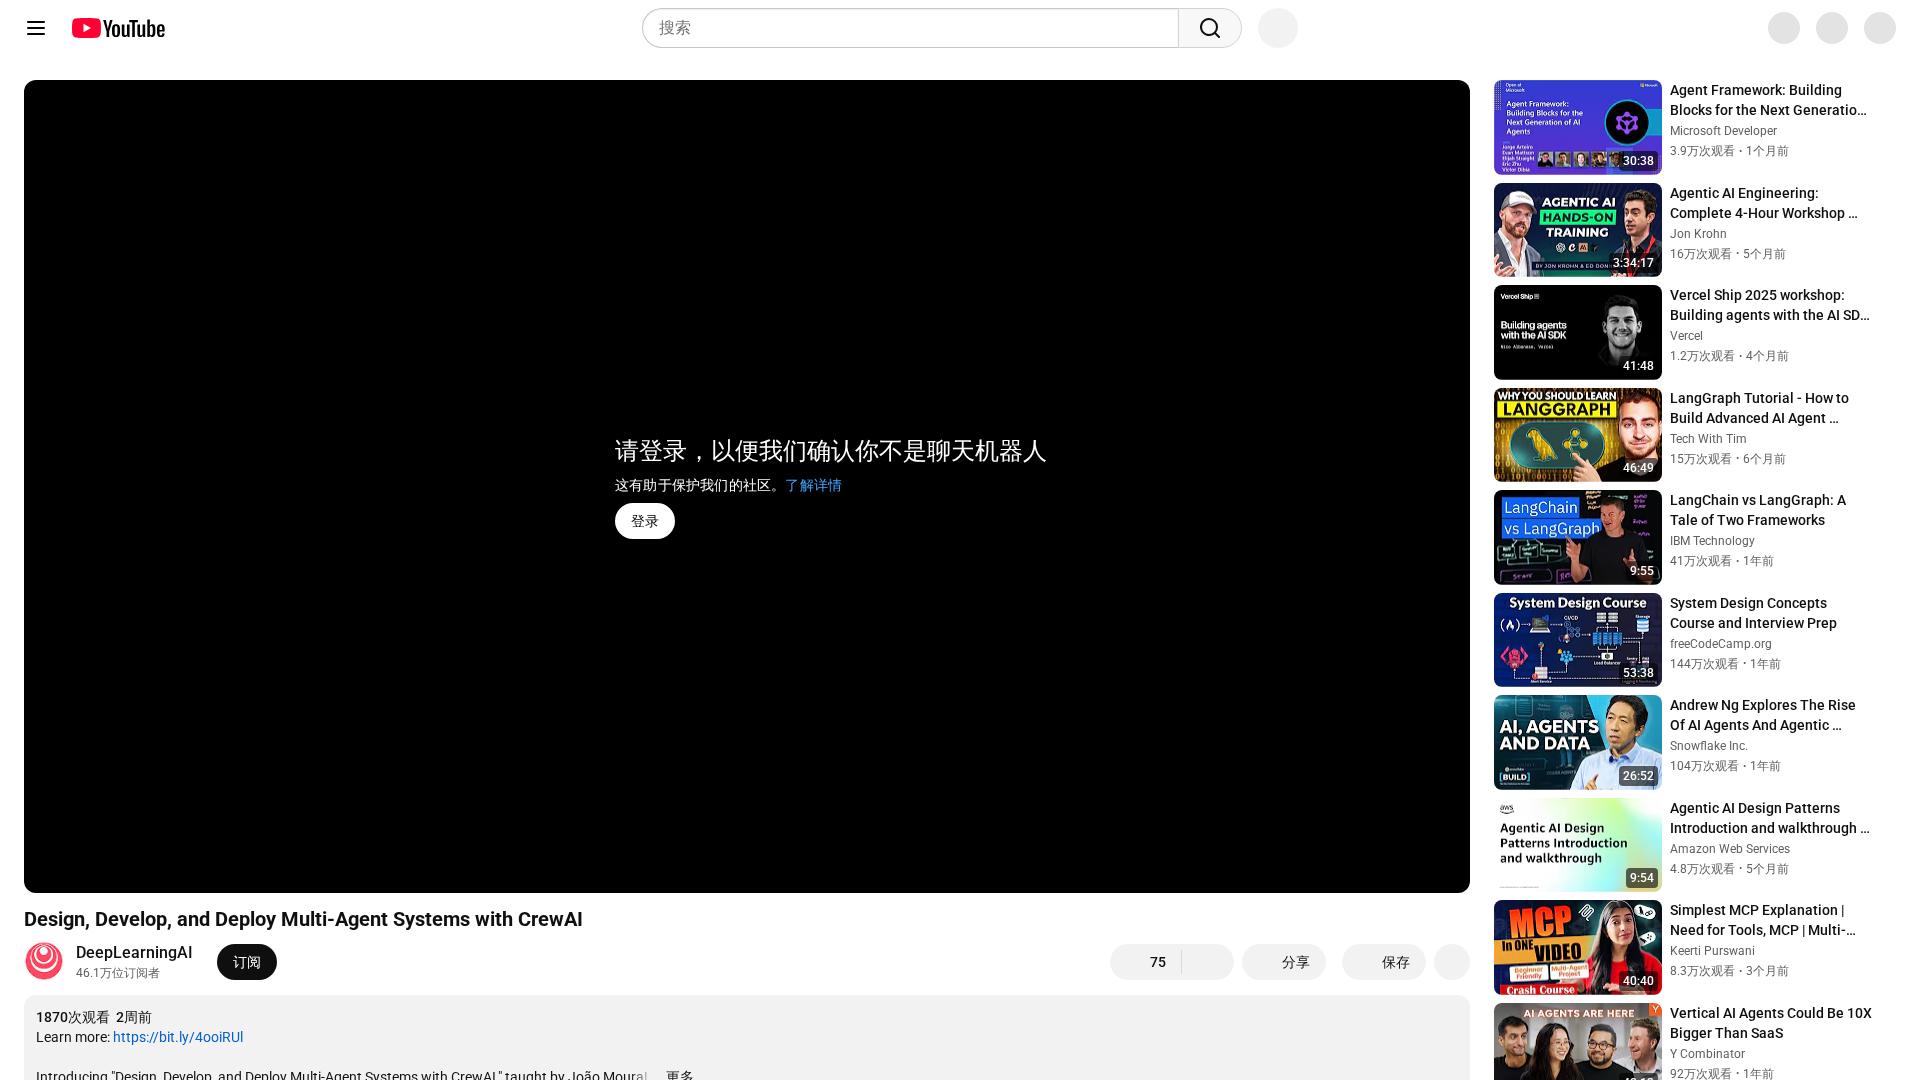Open the hamburger guide menu

tap(36, 28)
